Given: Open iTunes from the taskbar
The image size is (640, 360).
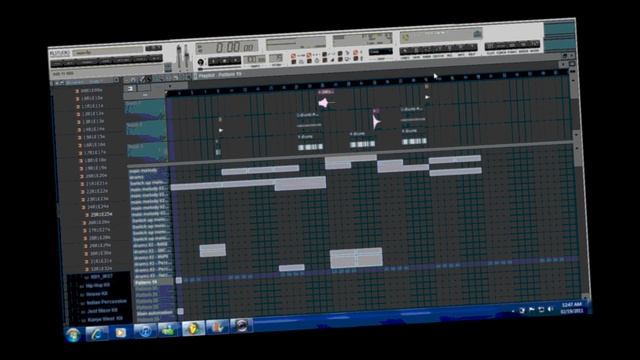Looking at the screenshot, I should click(x=145, y=331).
